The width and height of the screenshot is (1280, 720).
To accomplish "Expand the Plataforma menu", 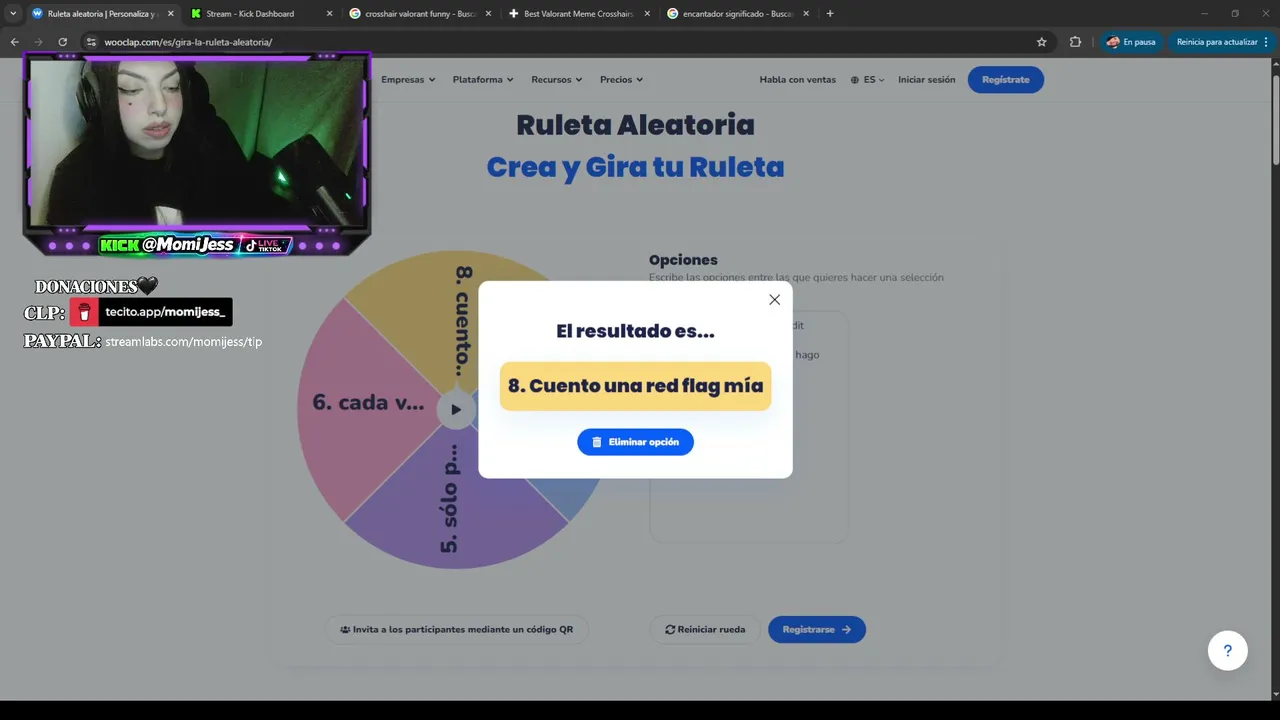I will click(x=483, y=80).
